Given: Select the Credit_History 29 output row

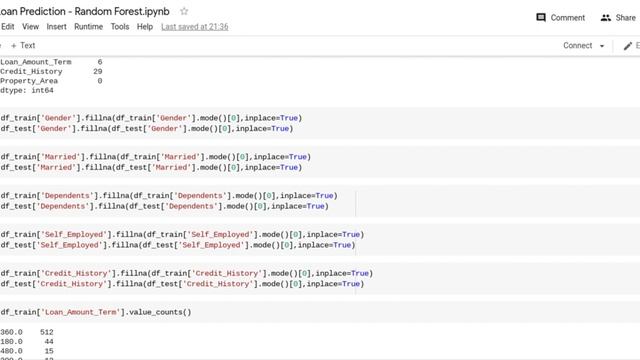Looking at the screenshot, I should coord(51,71).
